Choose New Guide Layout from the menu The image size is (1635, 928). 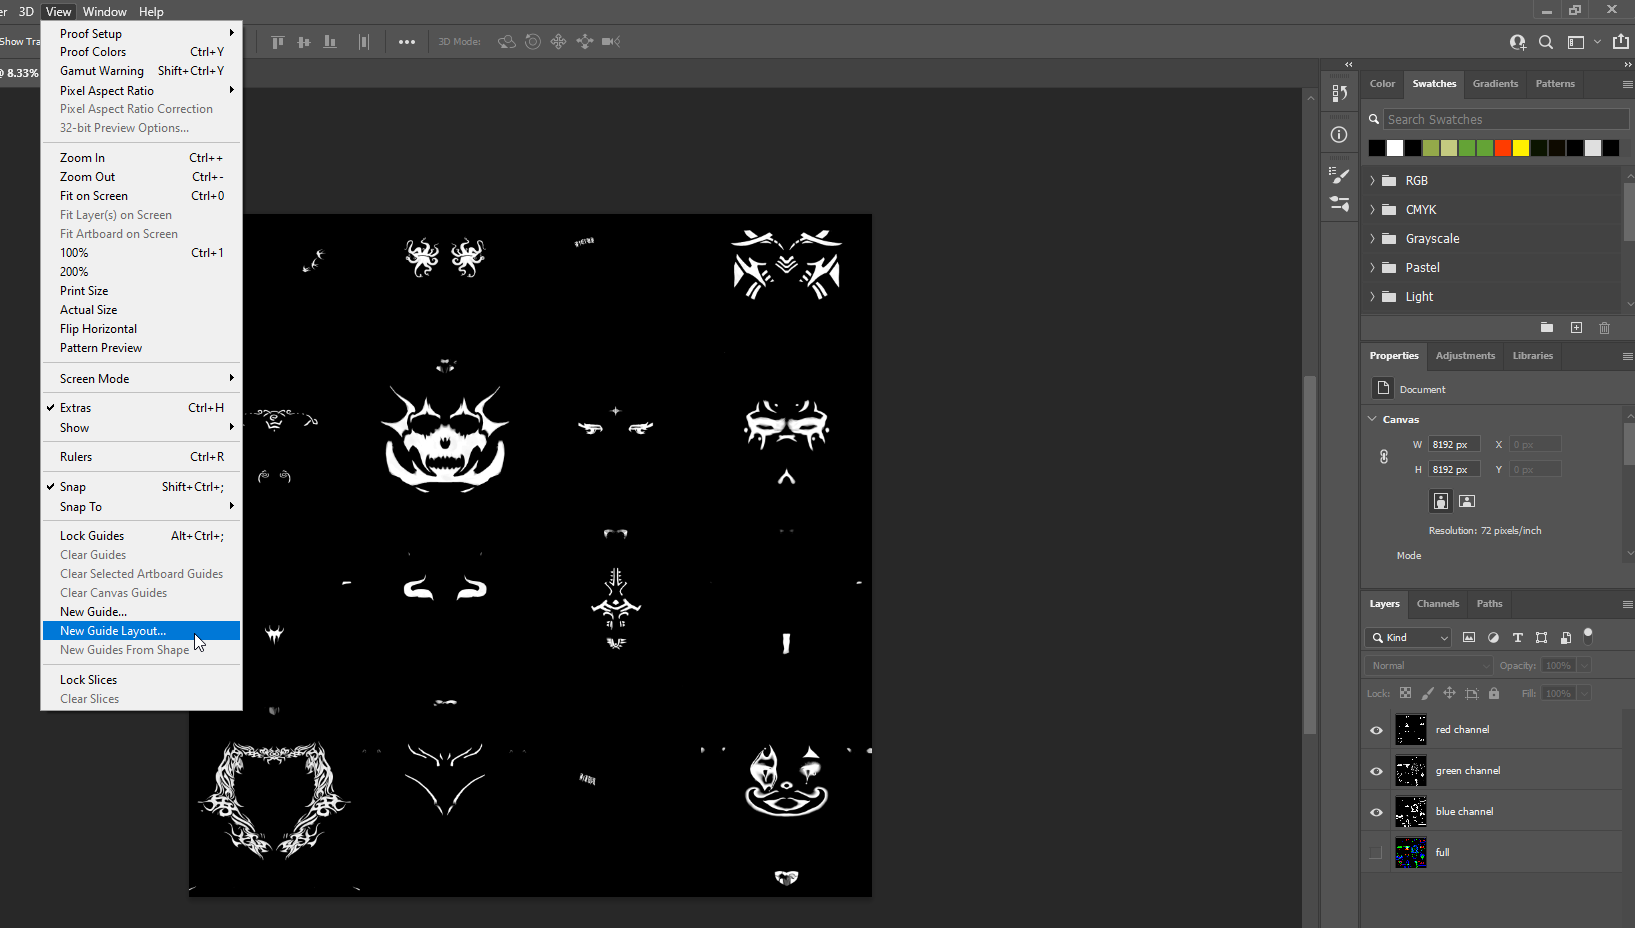tap(113, 631)
